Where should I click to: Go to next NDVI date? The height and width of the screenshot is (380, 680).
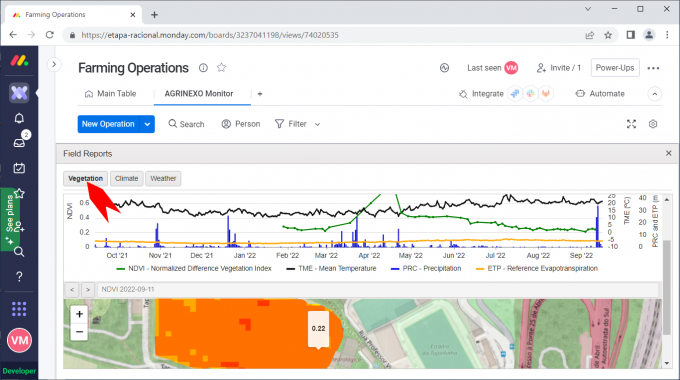(88, 289)
